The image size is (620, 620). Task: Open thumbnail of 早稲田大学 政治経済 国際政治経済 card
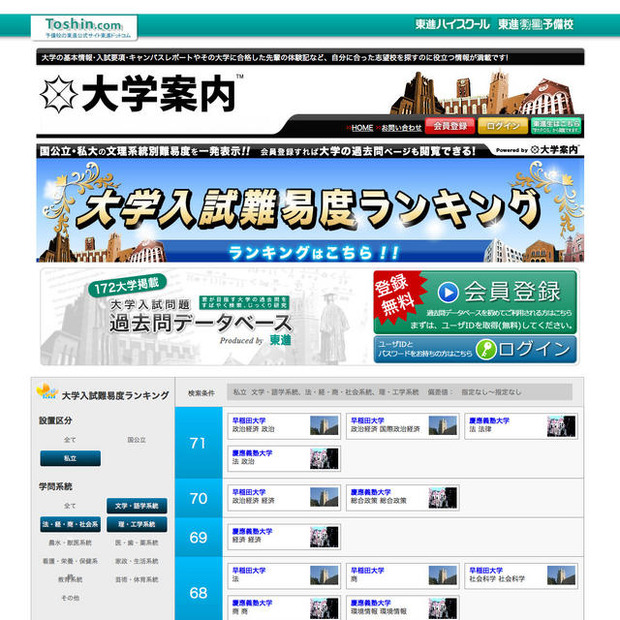pos(442,425)
